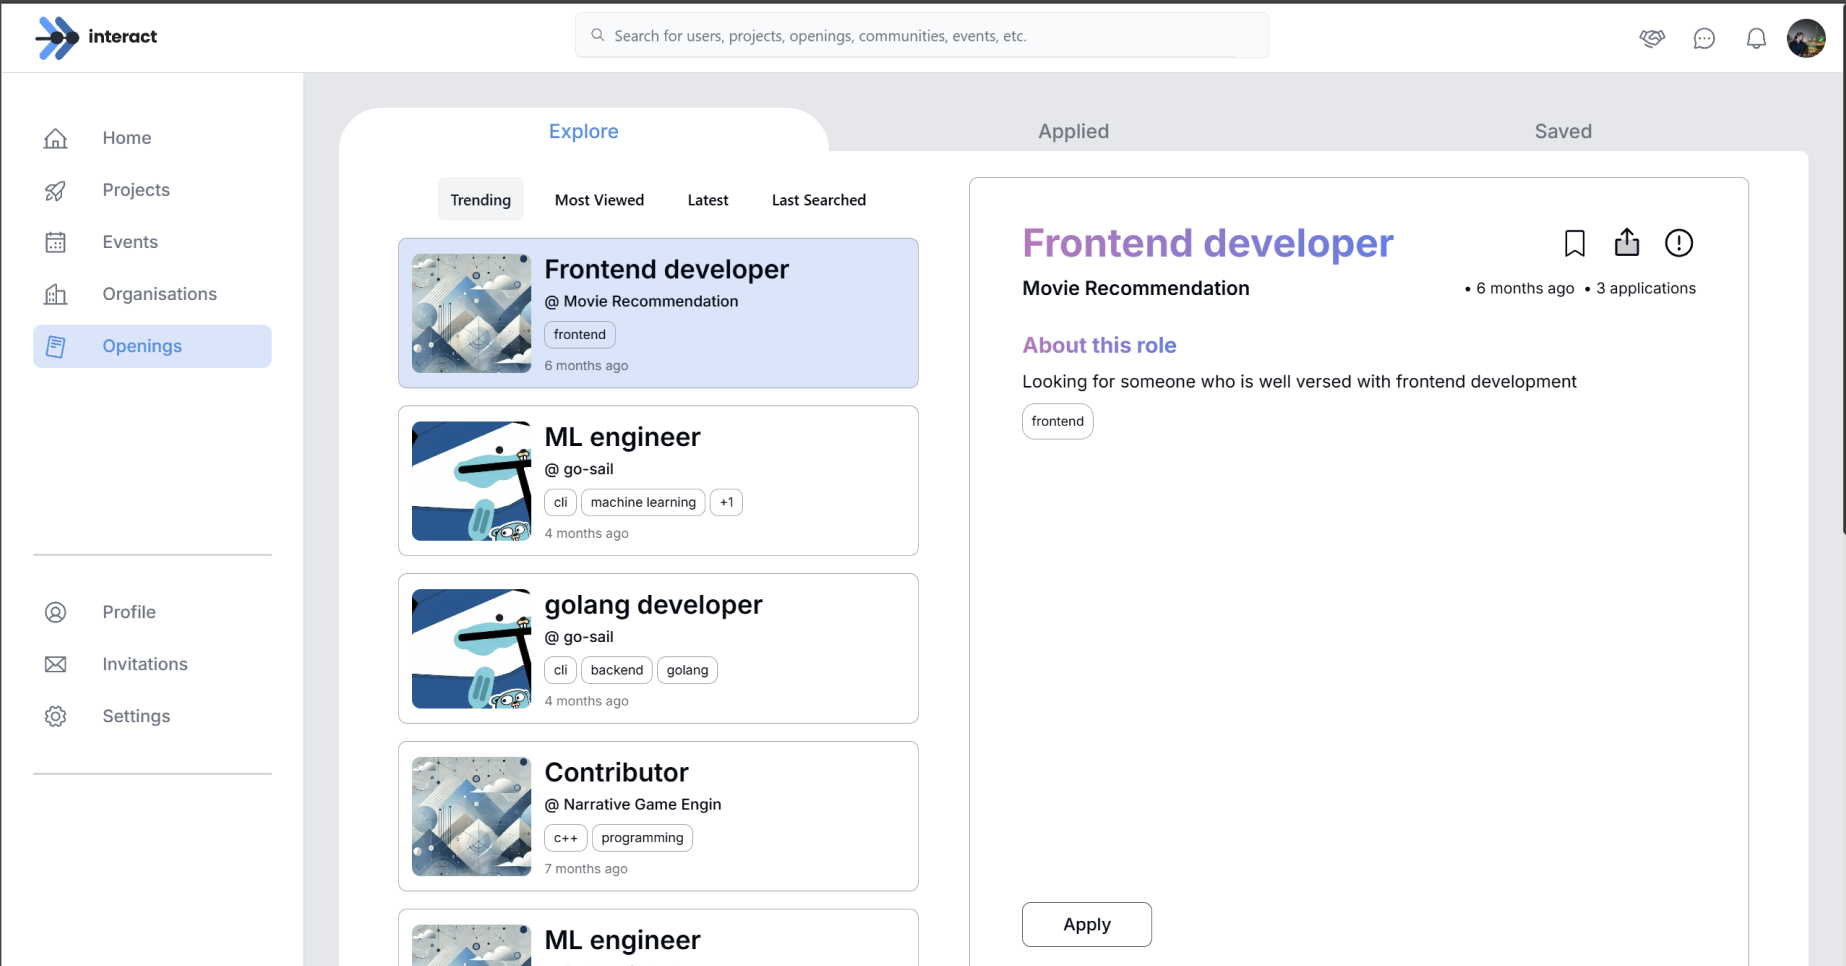
Task: Open Invitations in sidebar
Action: tap(144, 664)
